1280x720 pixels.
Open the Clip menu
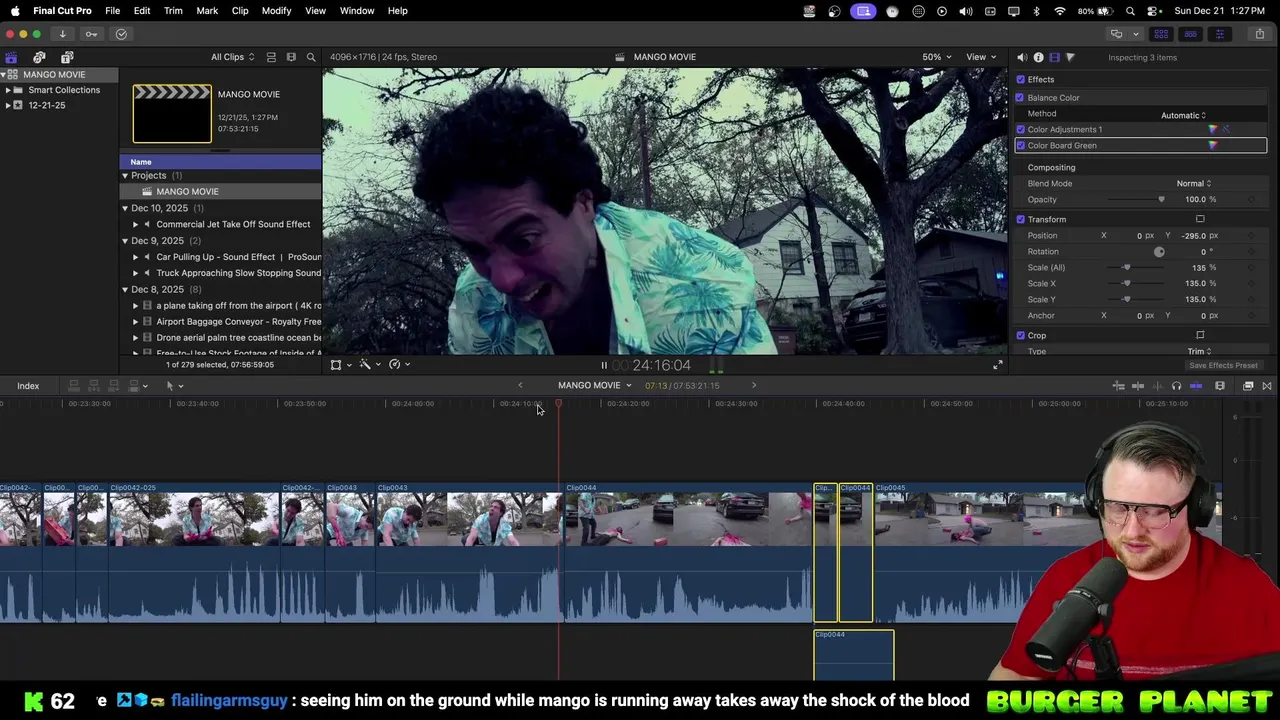point(240,11)
